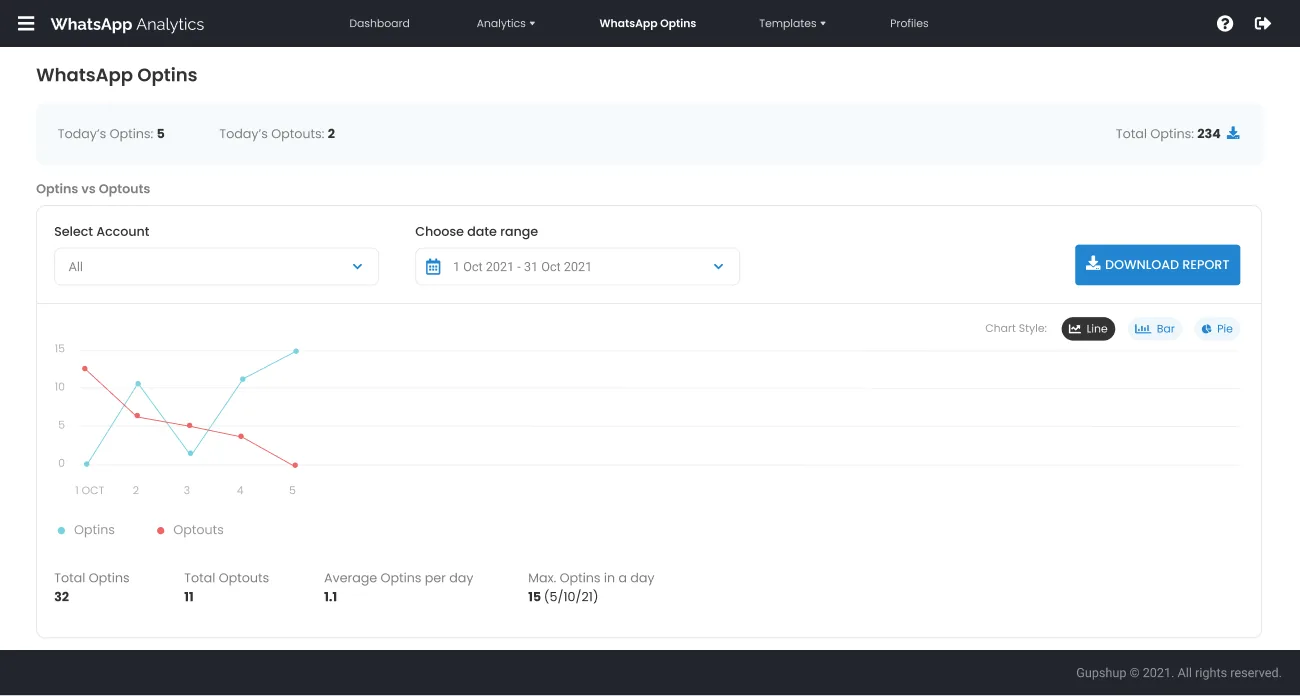Open the hamburger menu icon
Screen dimensions: 1300x696
tap(26, 23)
